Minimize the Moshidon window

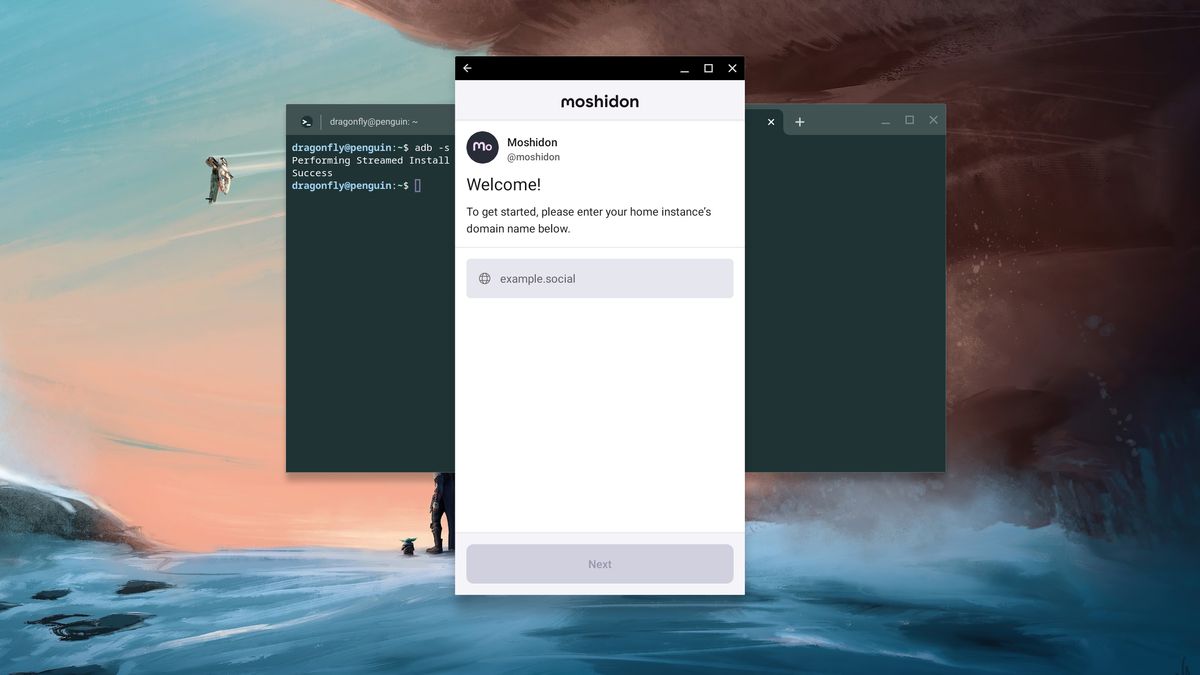click(683, 67)
